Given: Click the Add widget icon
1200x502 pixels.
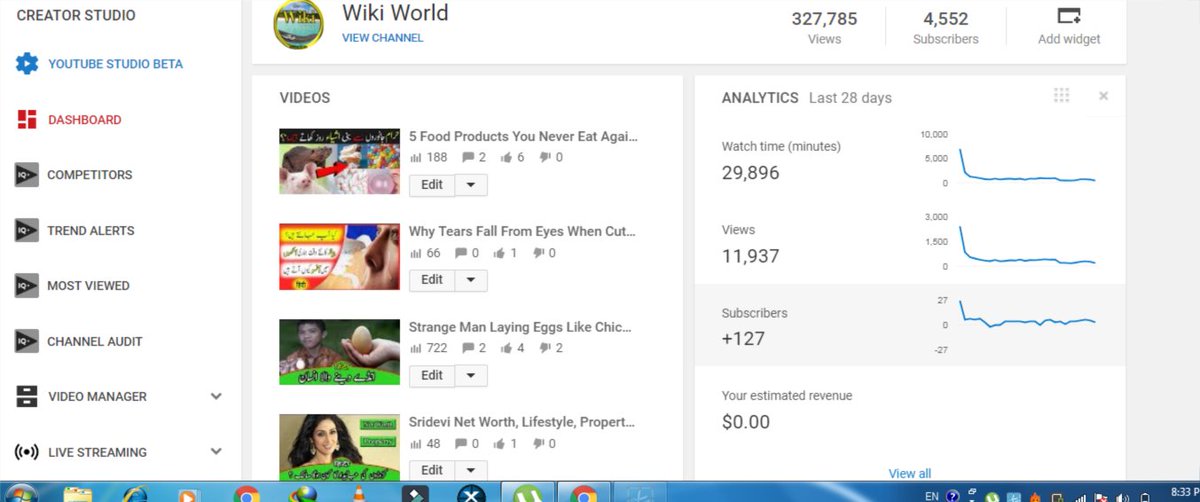Looking at the screenshot, I should [1069, 16].
